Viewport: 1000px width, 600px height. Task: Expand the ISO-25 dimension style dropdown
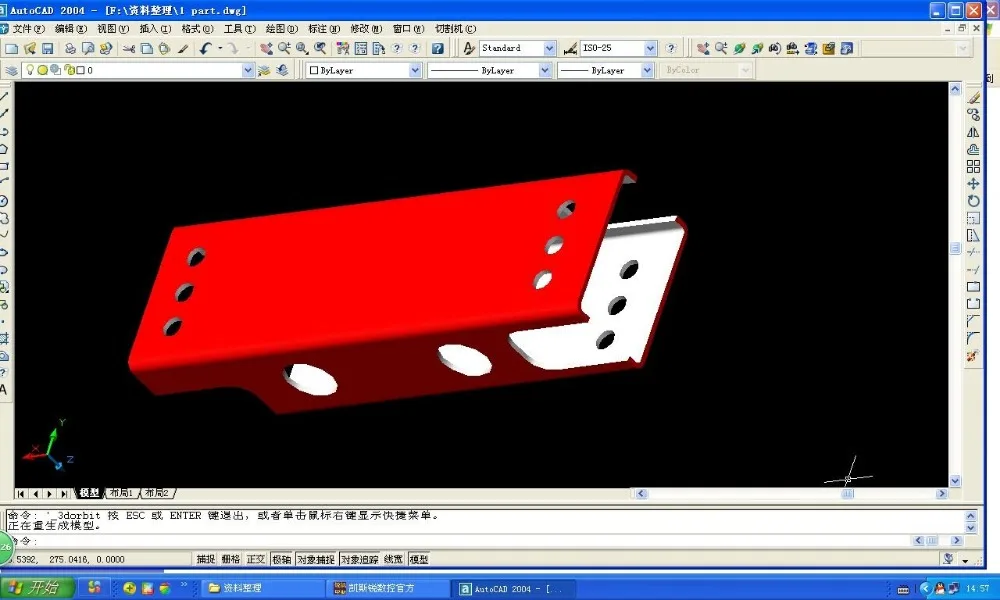tap(648, 47)
